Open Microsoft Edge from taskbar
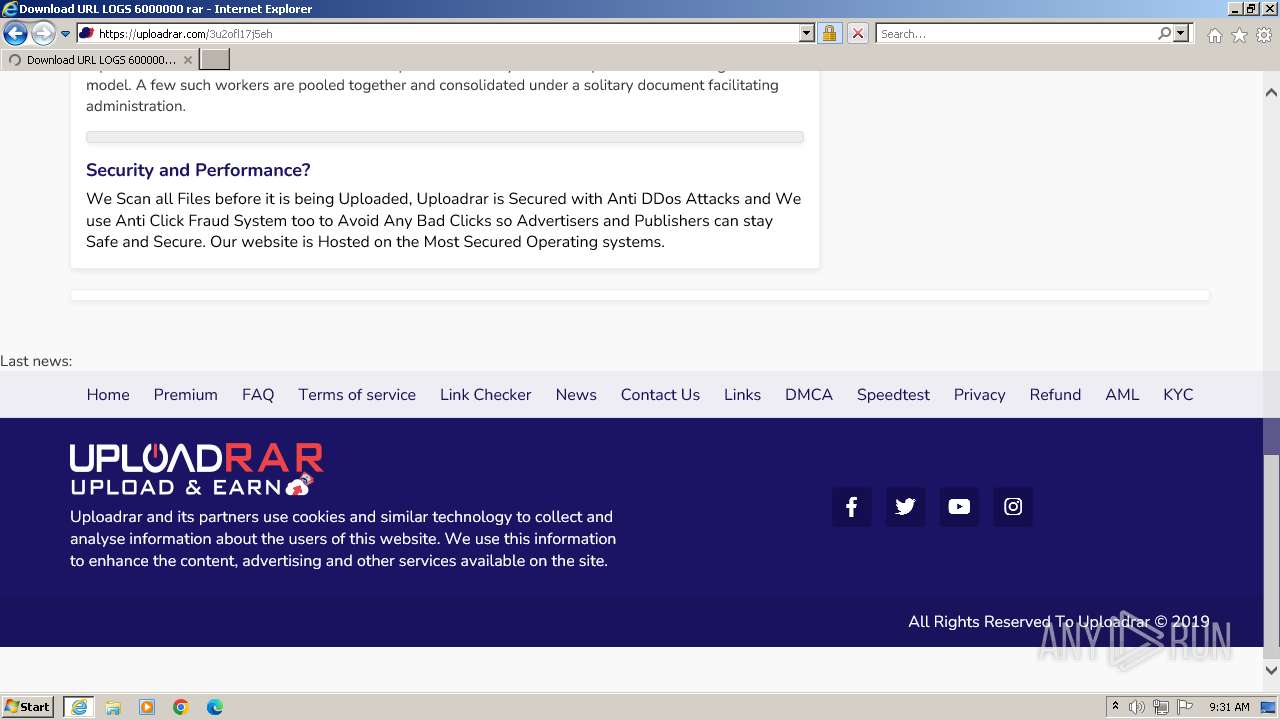 pos(215,707)
